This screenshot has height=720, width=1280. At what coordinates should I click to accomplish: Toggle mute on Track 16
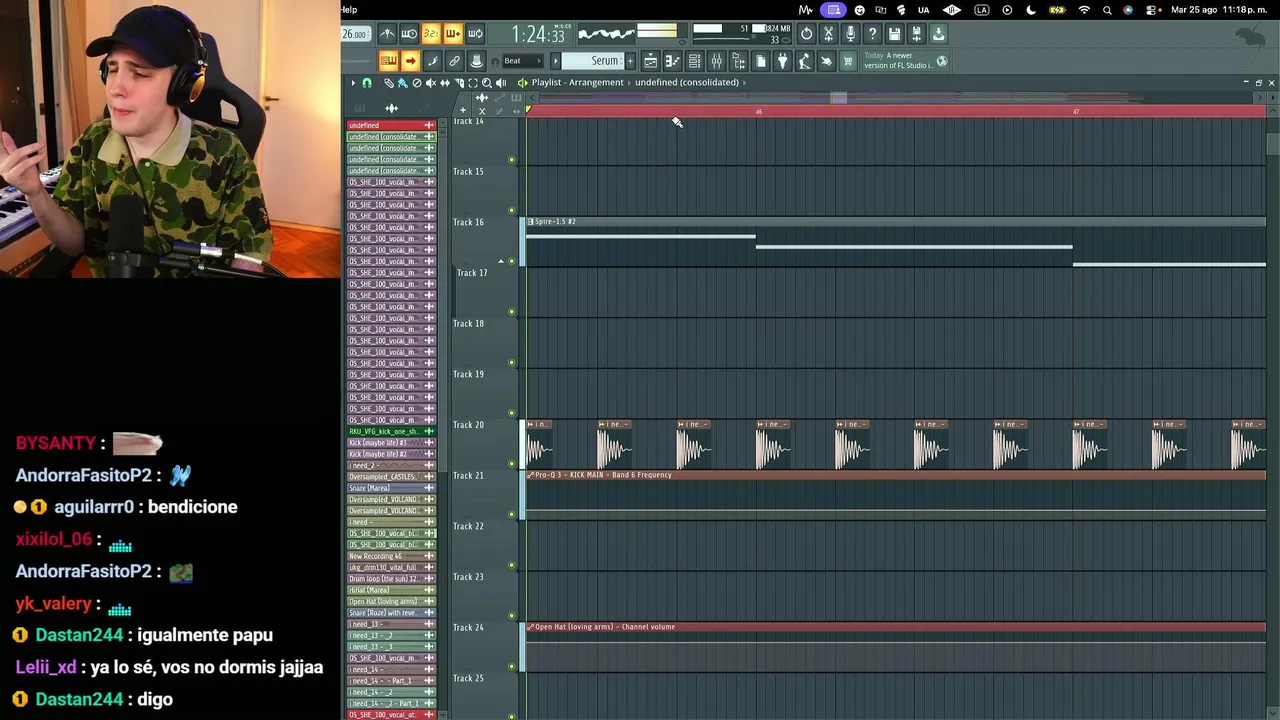click(x=512, y=261)
